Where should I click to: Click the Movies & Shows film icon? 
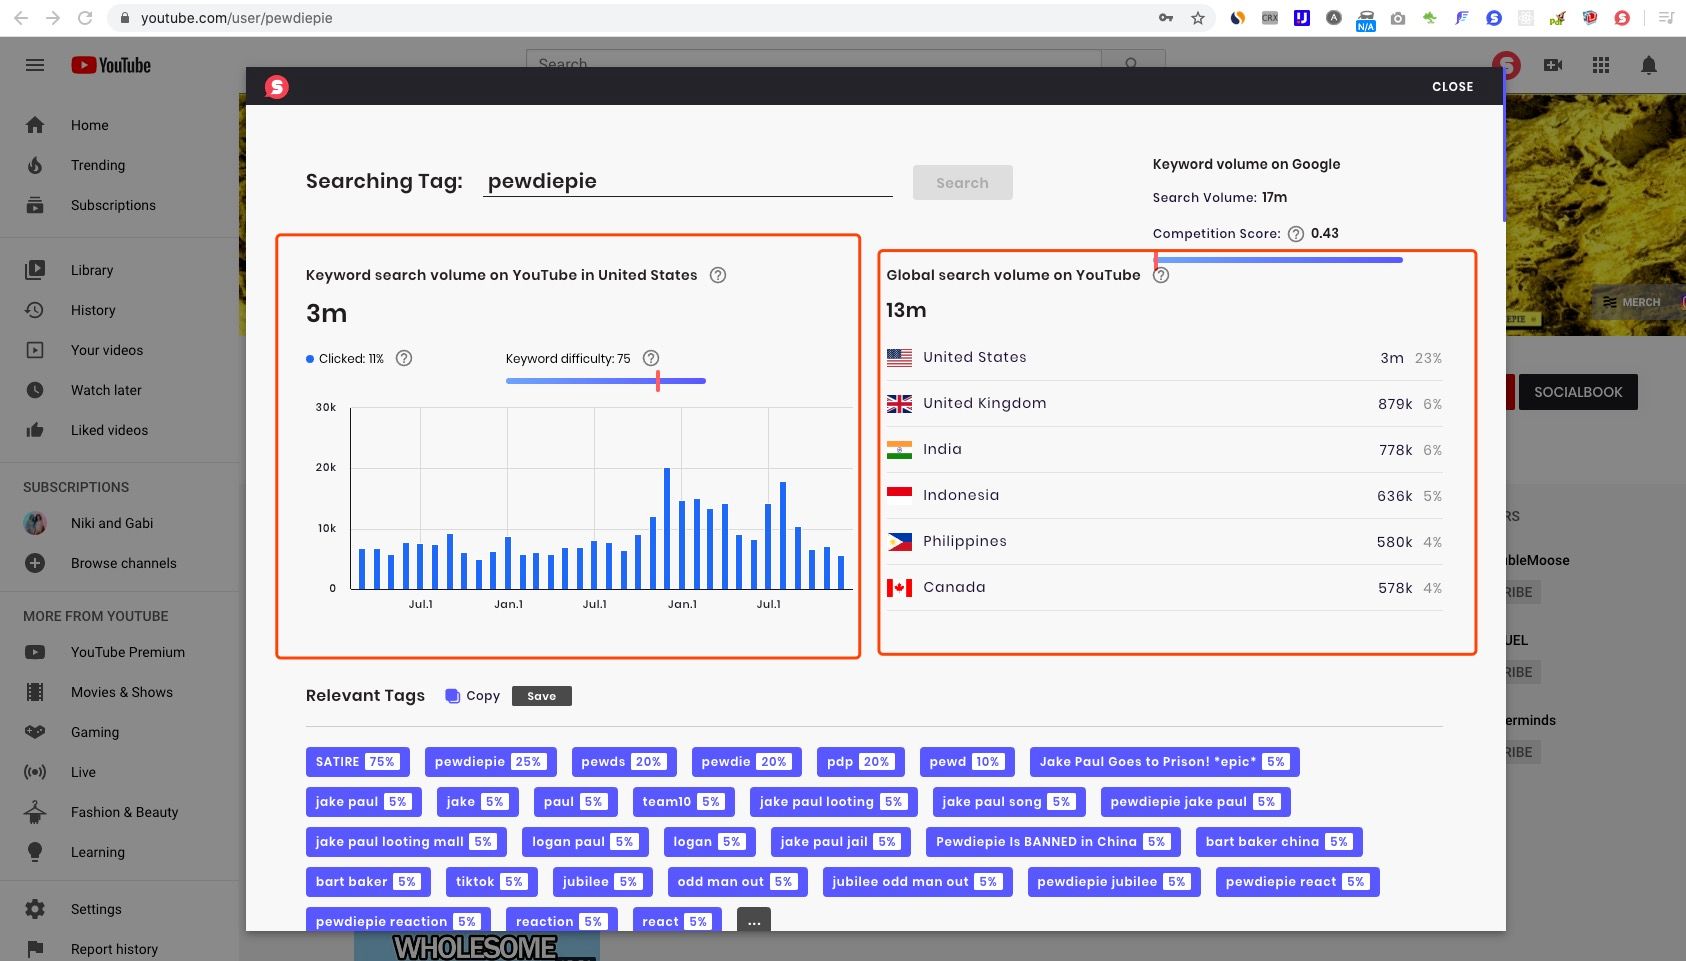click(35, 692)
